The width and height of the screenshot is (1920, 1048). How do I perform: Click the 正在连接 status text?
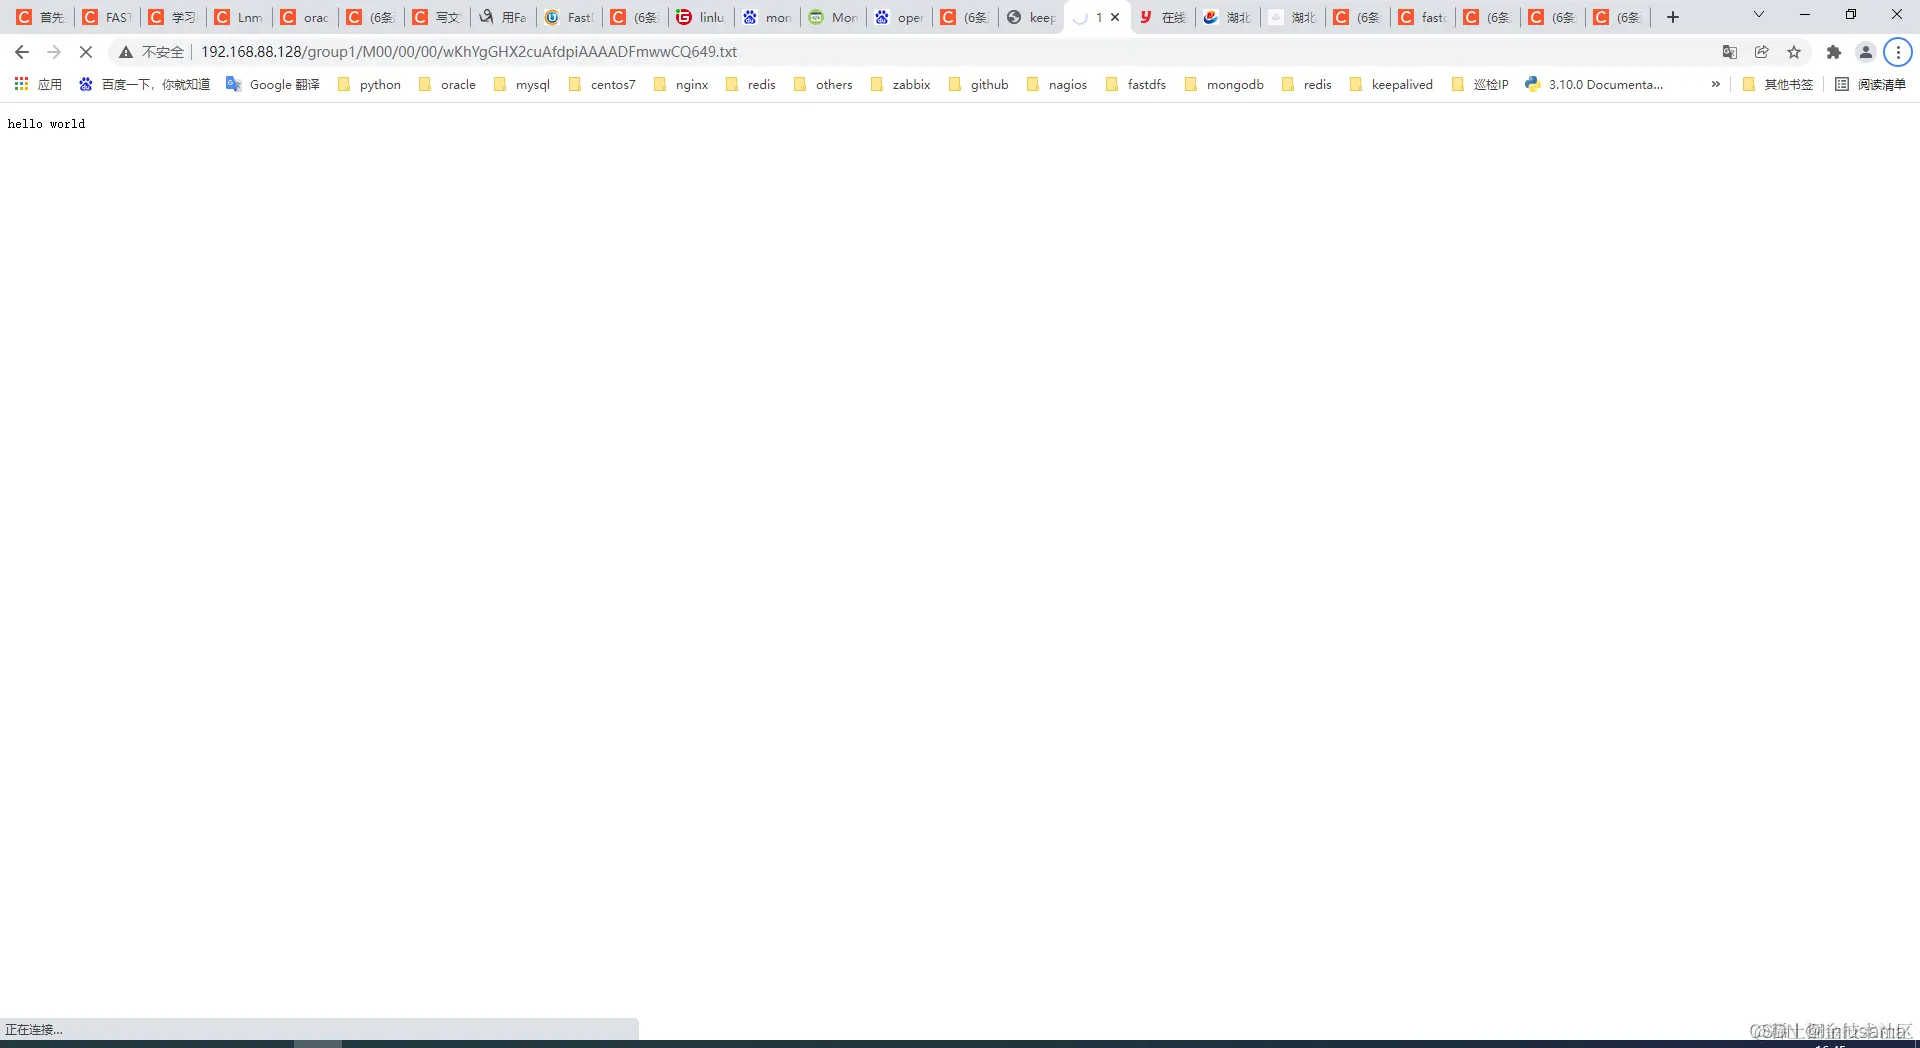click(x=34, y=1029)
